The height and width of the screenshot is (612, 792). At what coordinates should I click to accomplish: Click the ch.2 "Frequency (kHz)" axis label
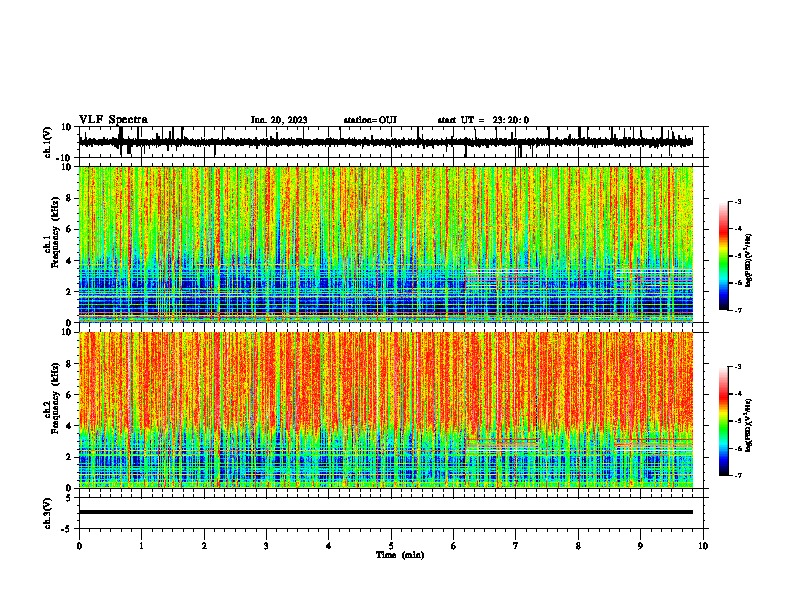55,398
